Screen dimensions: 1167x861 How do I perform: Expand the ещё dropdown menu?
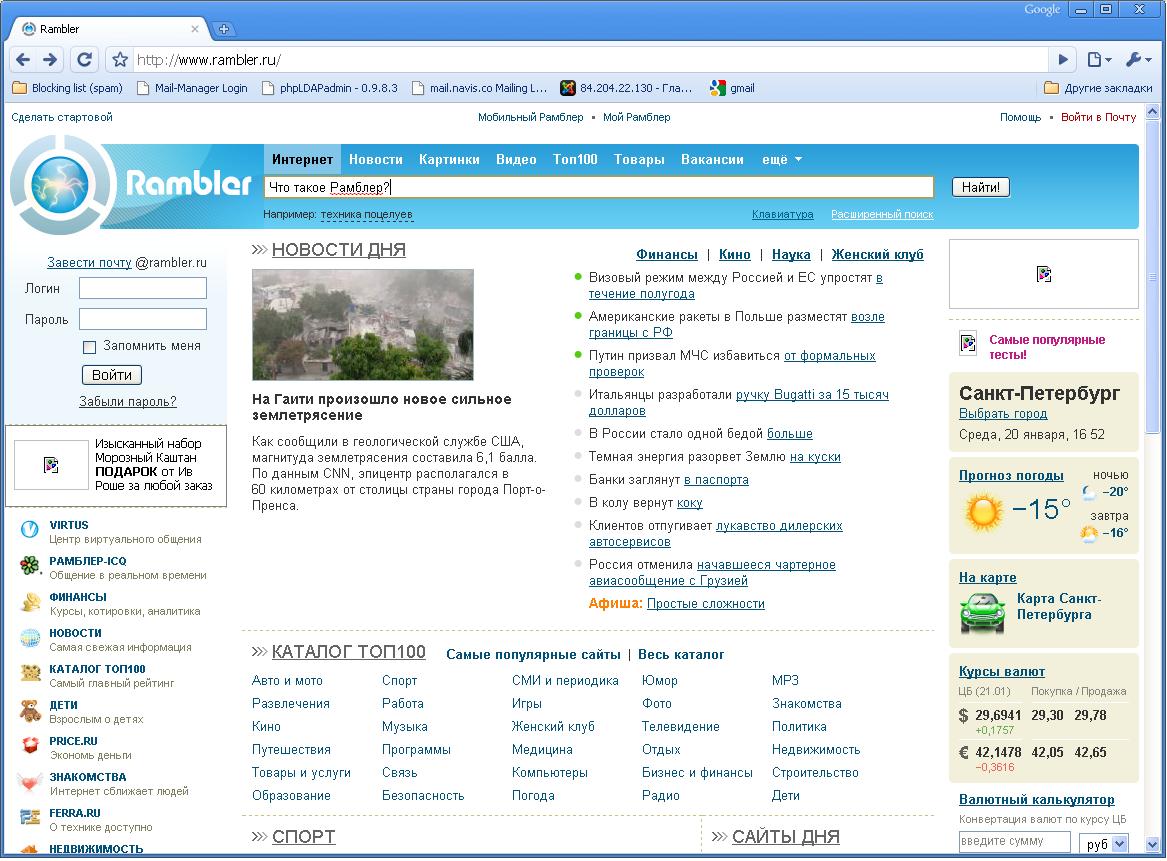point(781,159)
